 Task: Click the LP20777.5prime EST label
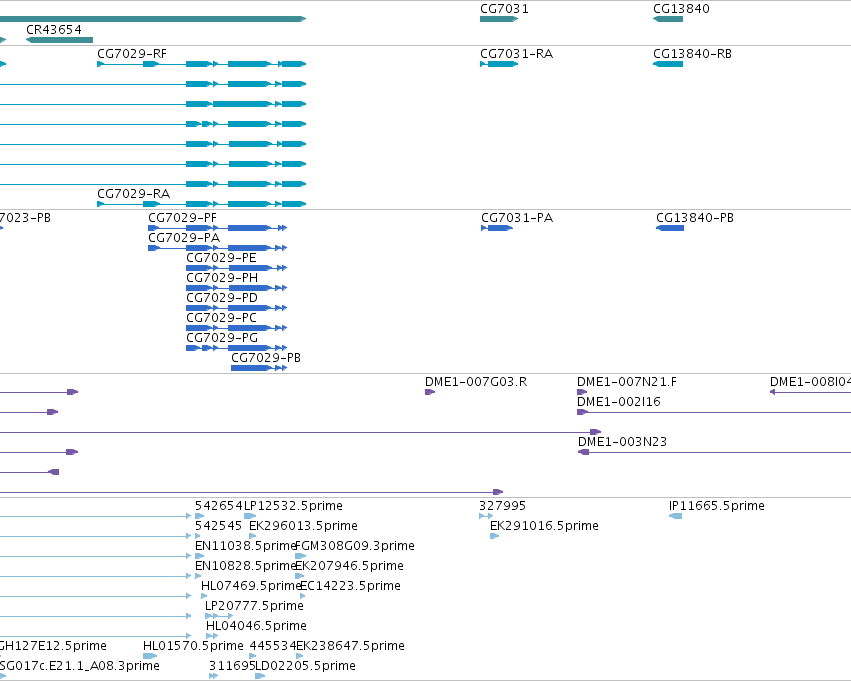tap(255, 606)
